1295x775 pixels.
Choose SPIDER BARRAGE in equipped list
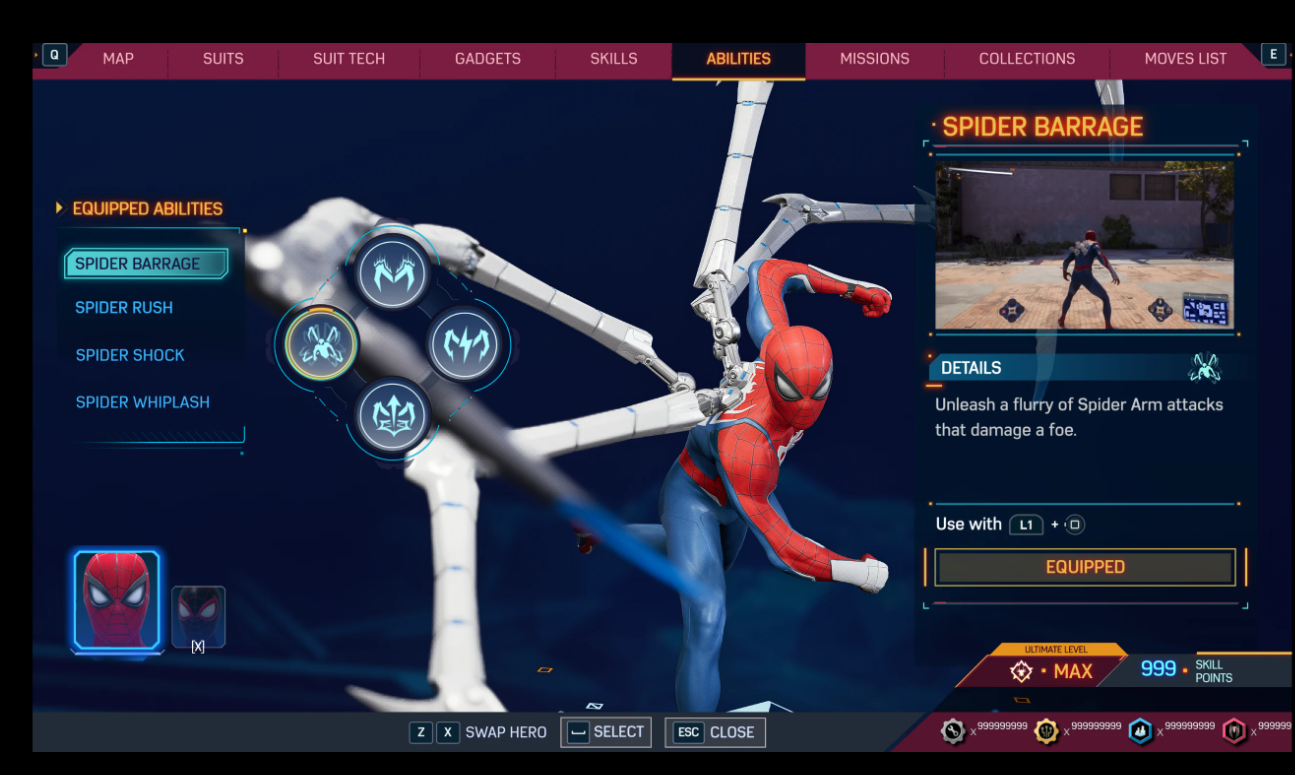(147, 264)
